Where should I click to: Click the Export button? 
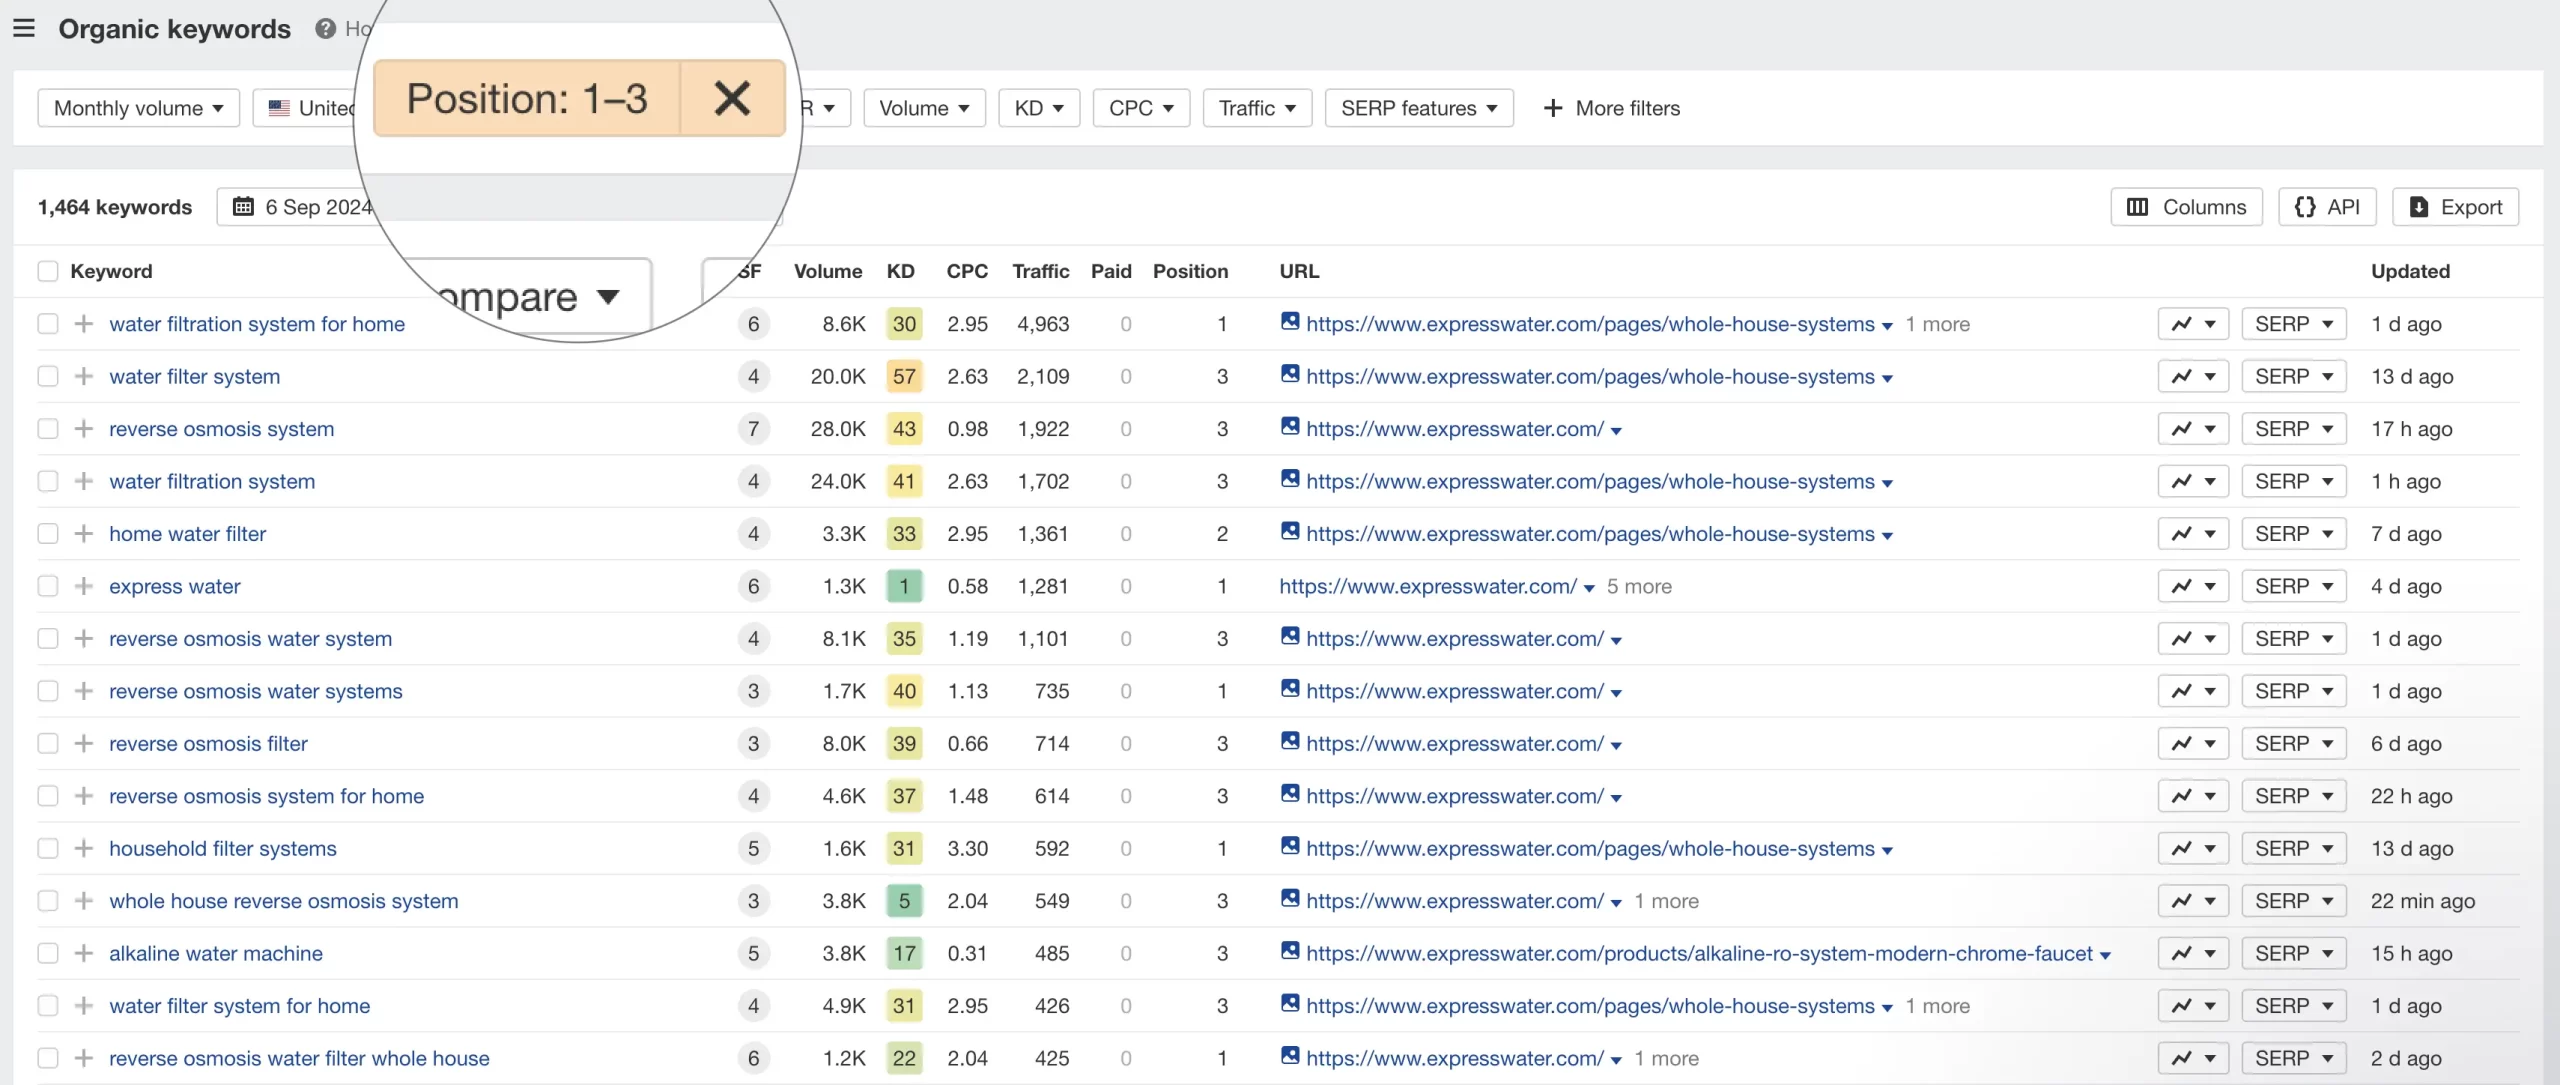click(2456, 207)
